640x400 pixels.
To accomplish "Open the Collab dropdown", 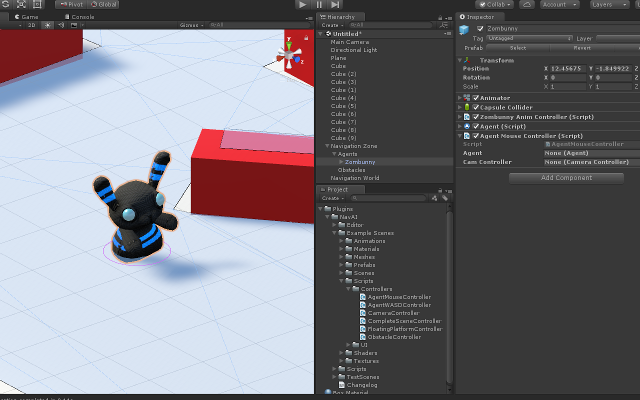I will point(494,4).
